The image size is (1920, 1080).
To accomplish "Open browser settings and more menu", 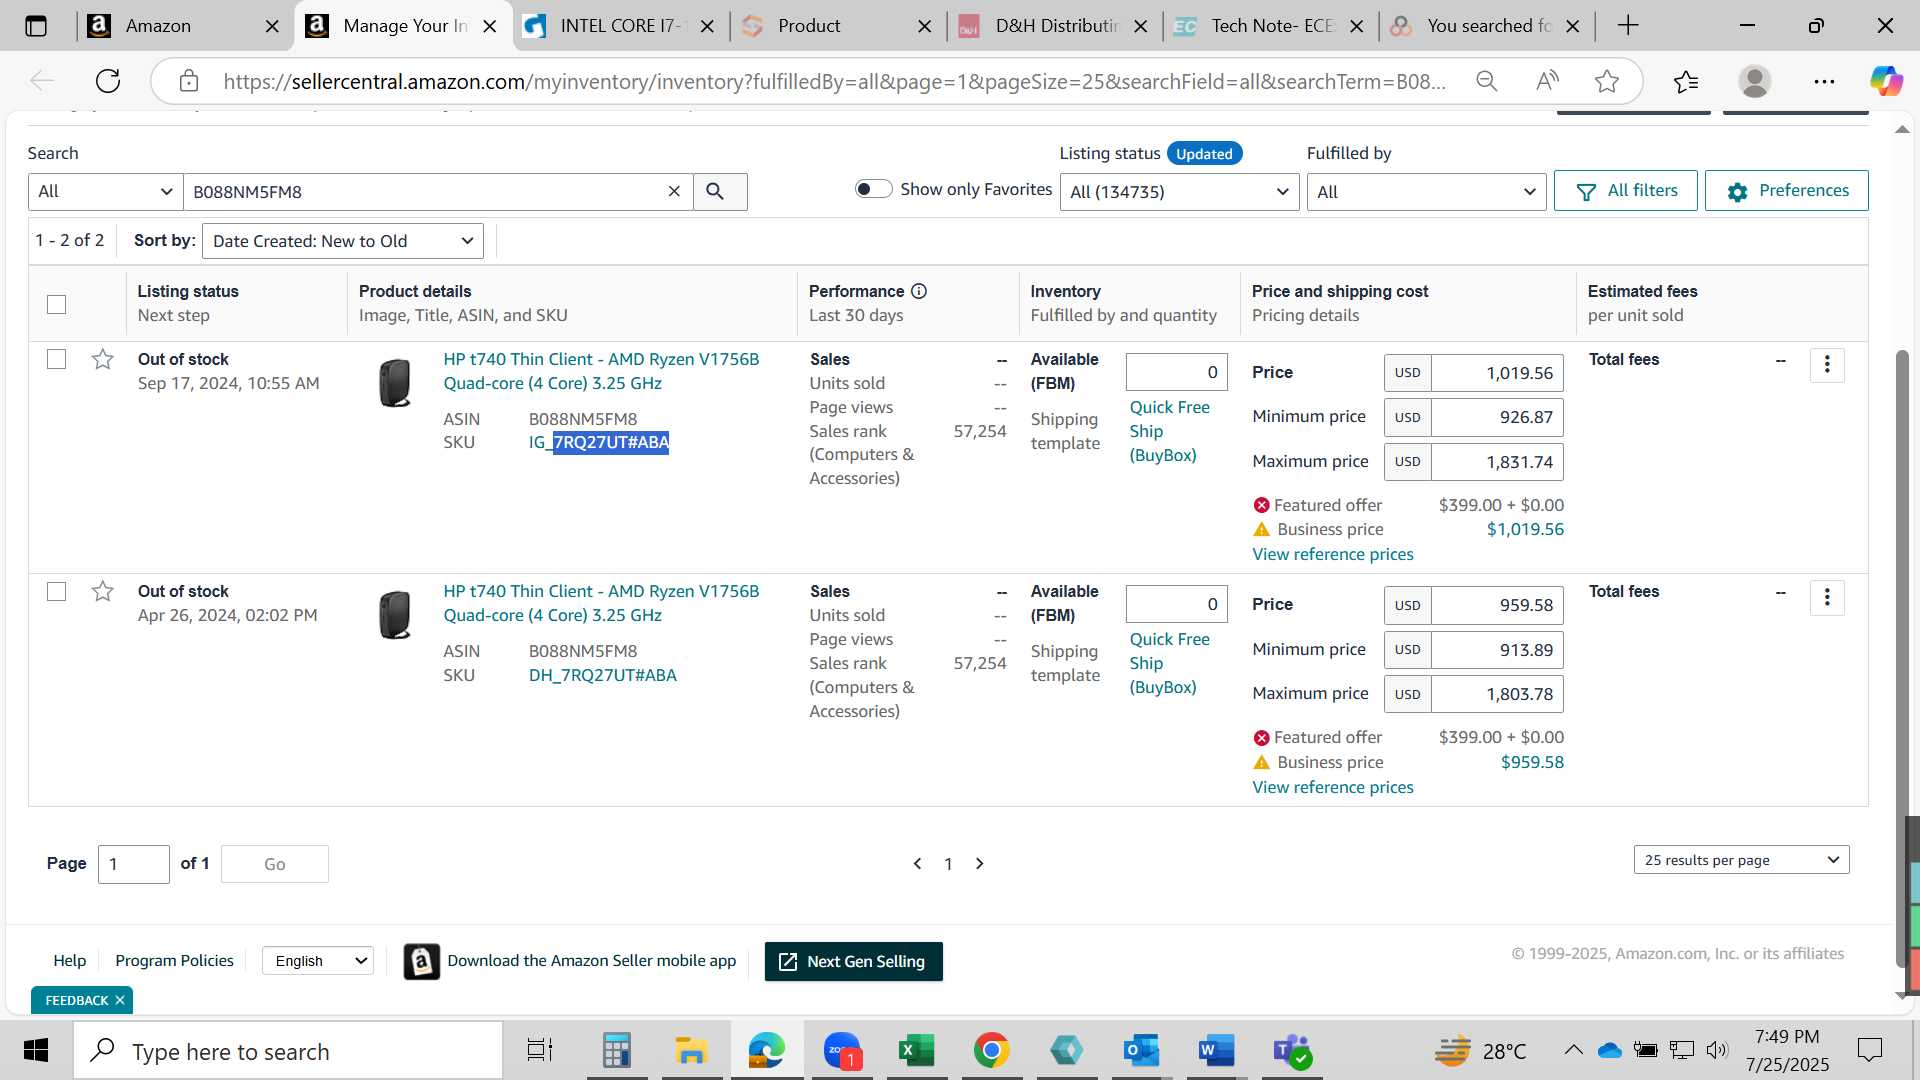I will coord(1824,81).
